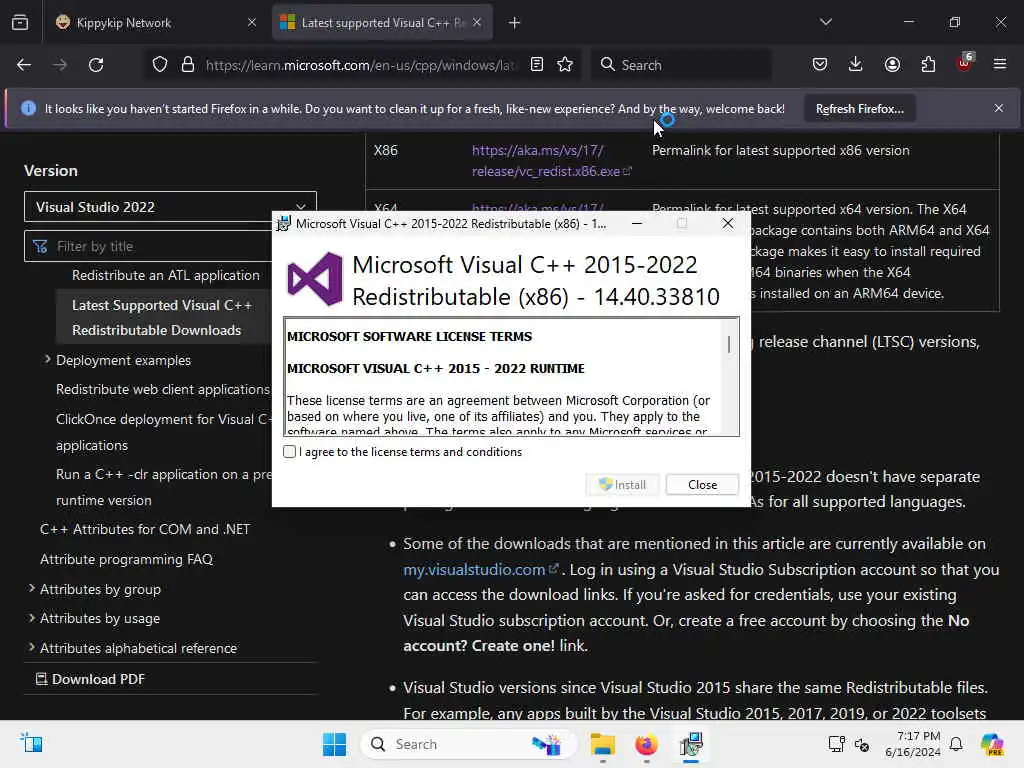
Task: Open notifications bell icon
Action: coord(956,744)
